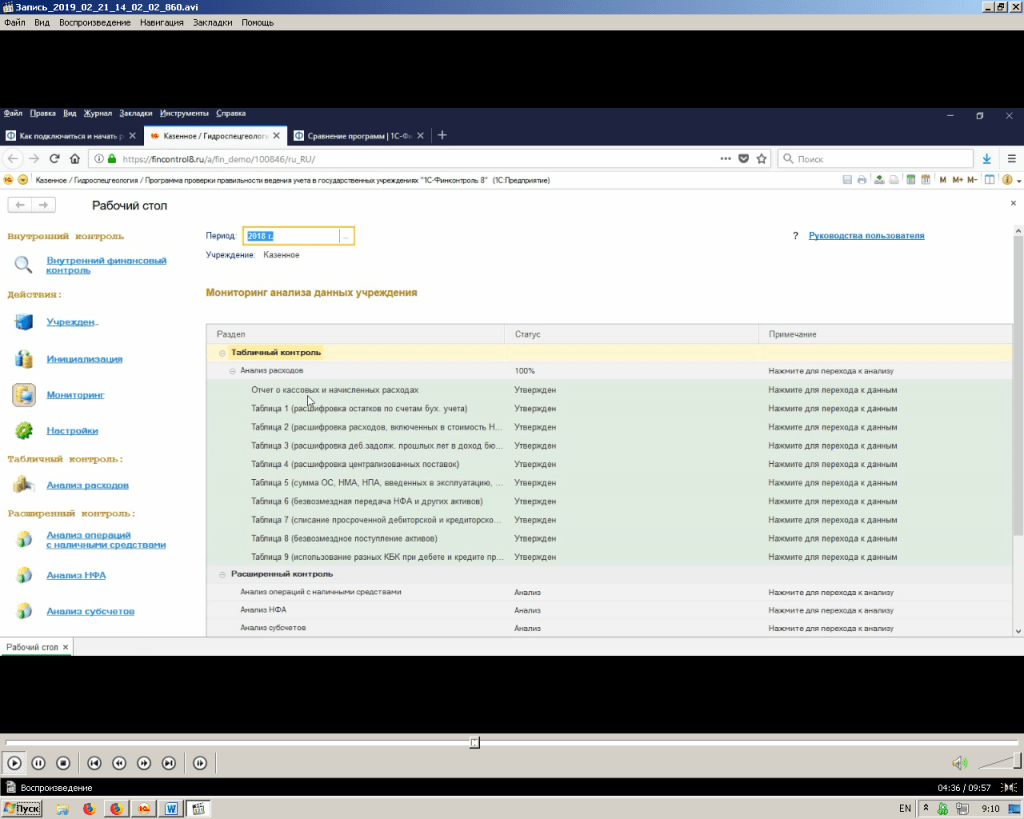1024x819 pixels.
Task: Open the Период selection button
Action: tap(346, 236)
